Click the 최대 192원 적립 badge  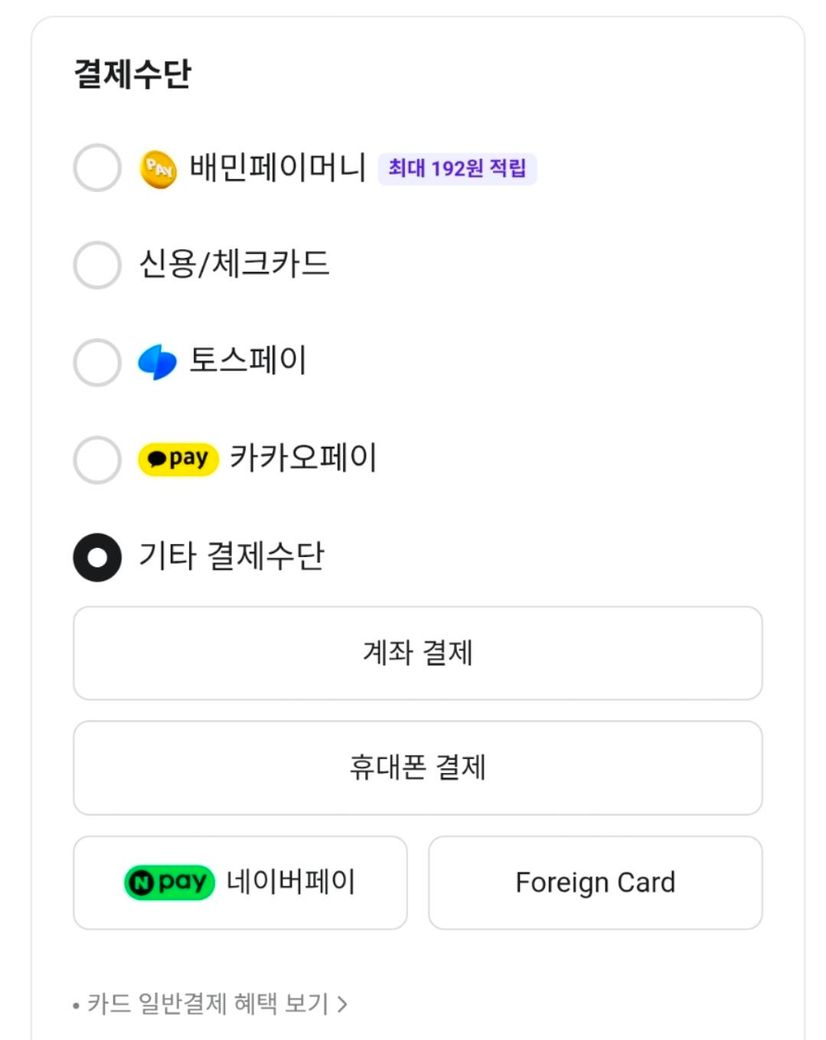457,168
